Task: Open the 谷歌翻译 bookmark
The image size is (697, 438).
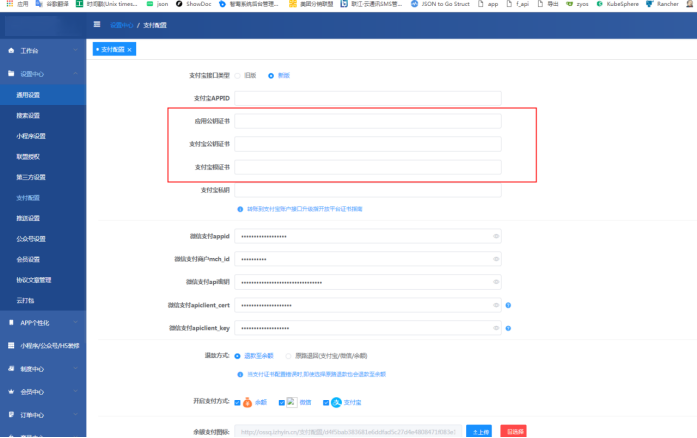Action: (x=52, y=4)
